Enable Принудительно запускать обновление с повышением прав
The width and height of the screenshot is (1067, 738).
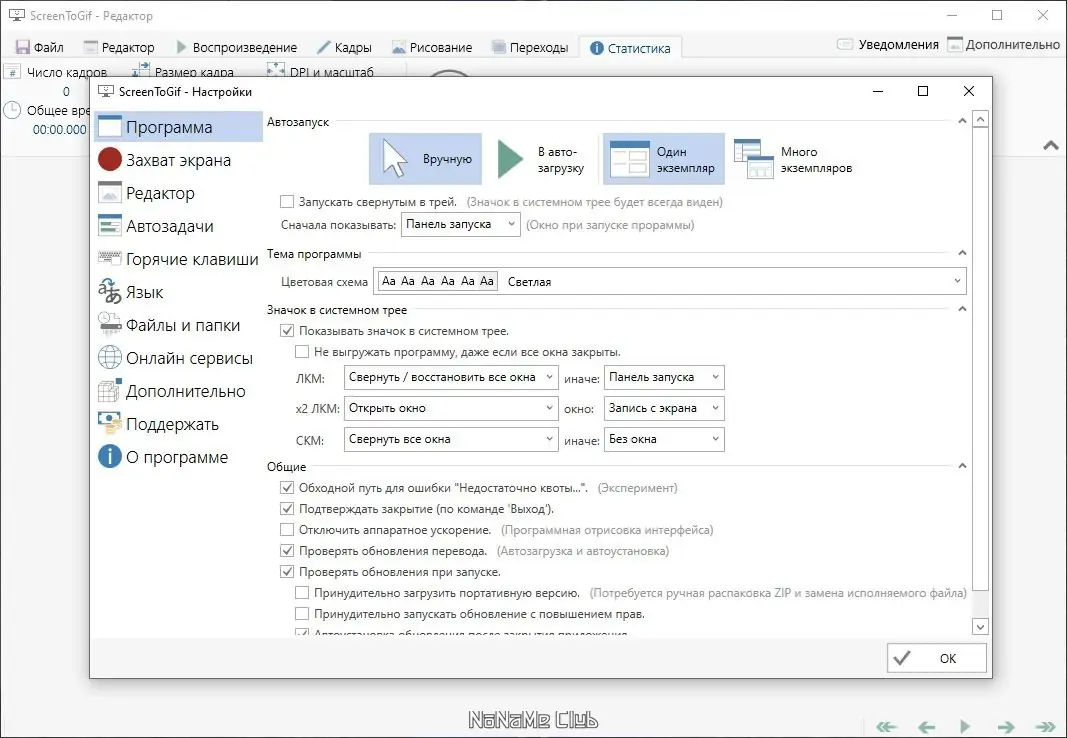(x=301, y=614)
